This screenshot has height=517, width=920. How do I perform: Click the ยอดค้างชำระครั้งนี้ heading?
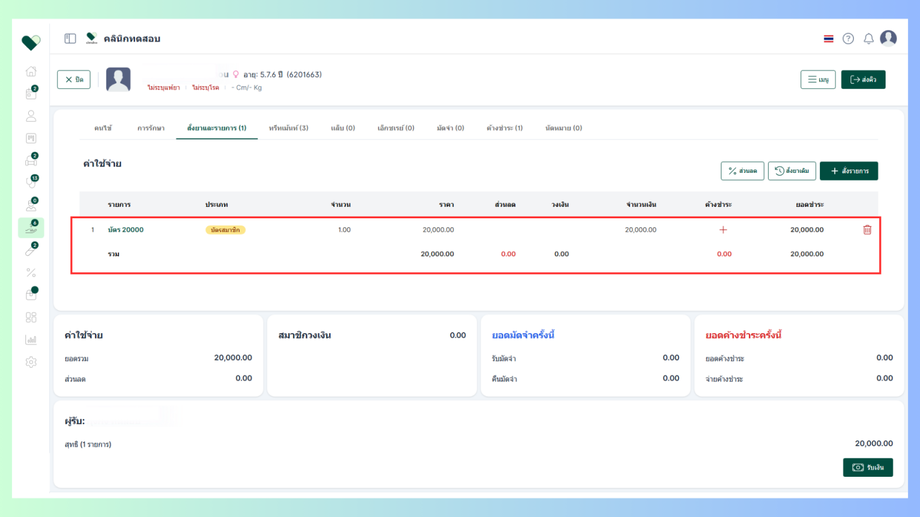pyautogui.click(x=743, y=335)
